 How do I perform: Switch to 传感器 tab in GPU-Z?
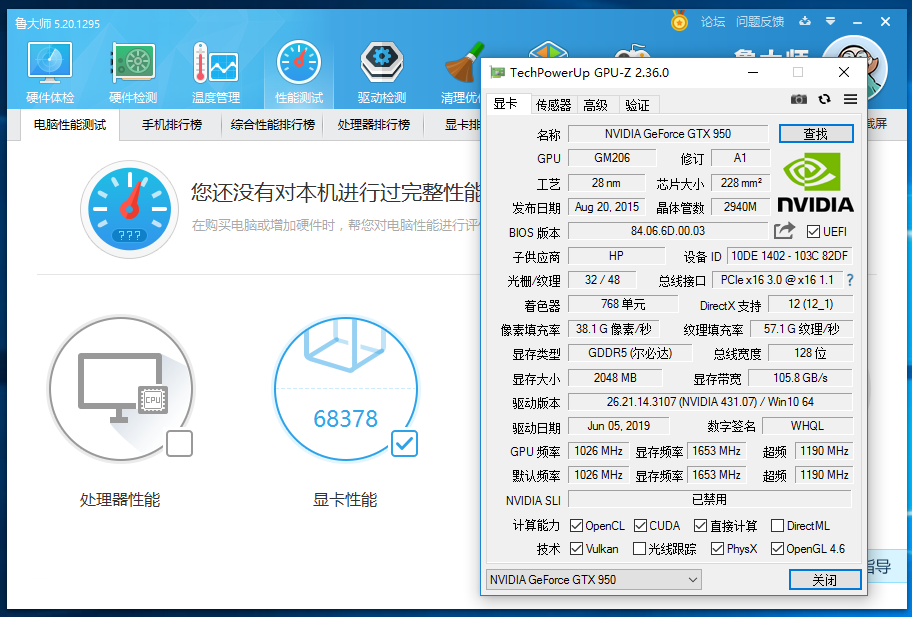tap(554, 105)
